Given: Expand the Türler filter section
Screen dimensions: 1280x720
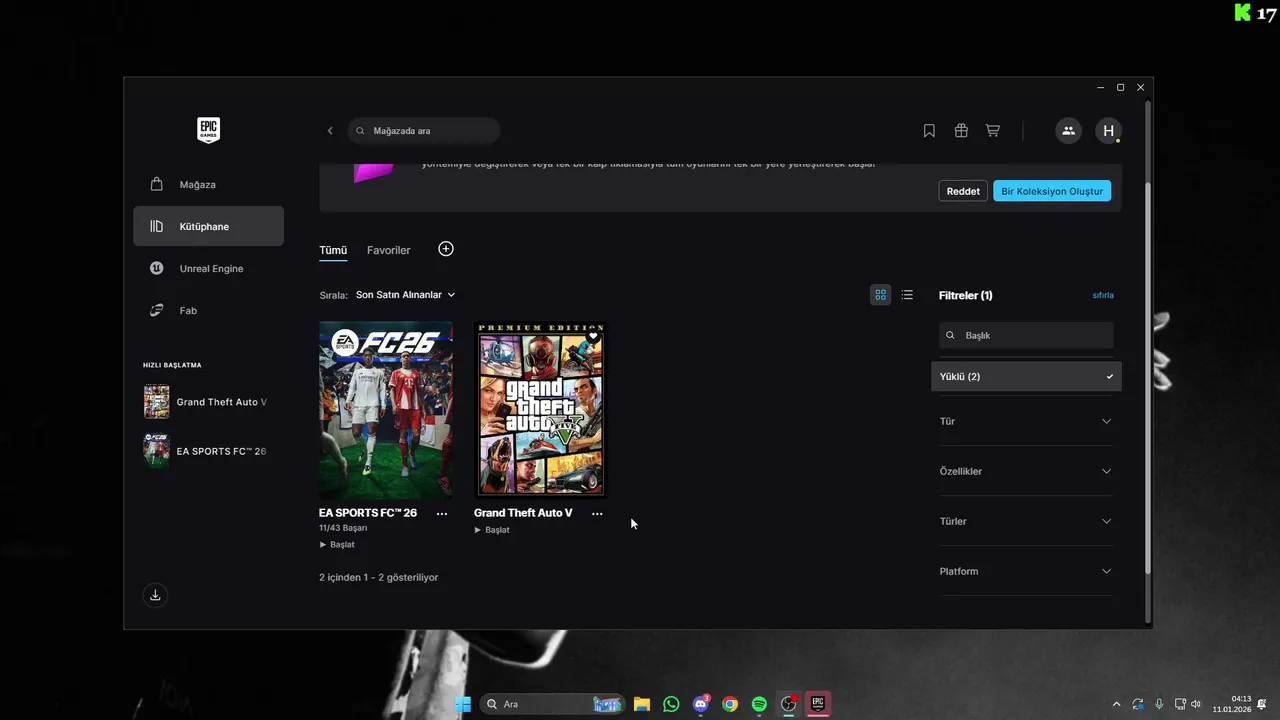Looking at the screenshot, I should [x=1025, y=521].
